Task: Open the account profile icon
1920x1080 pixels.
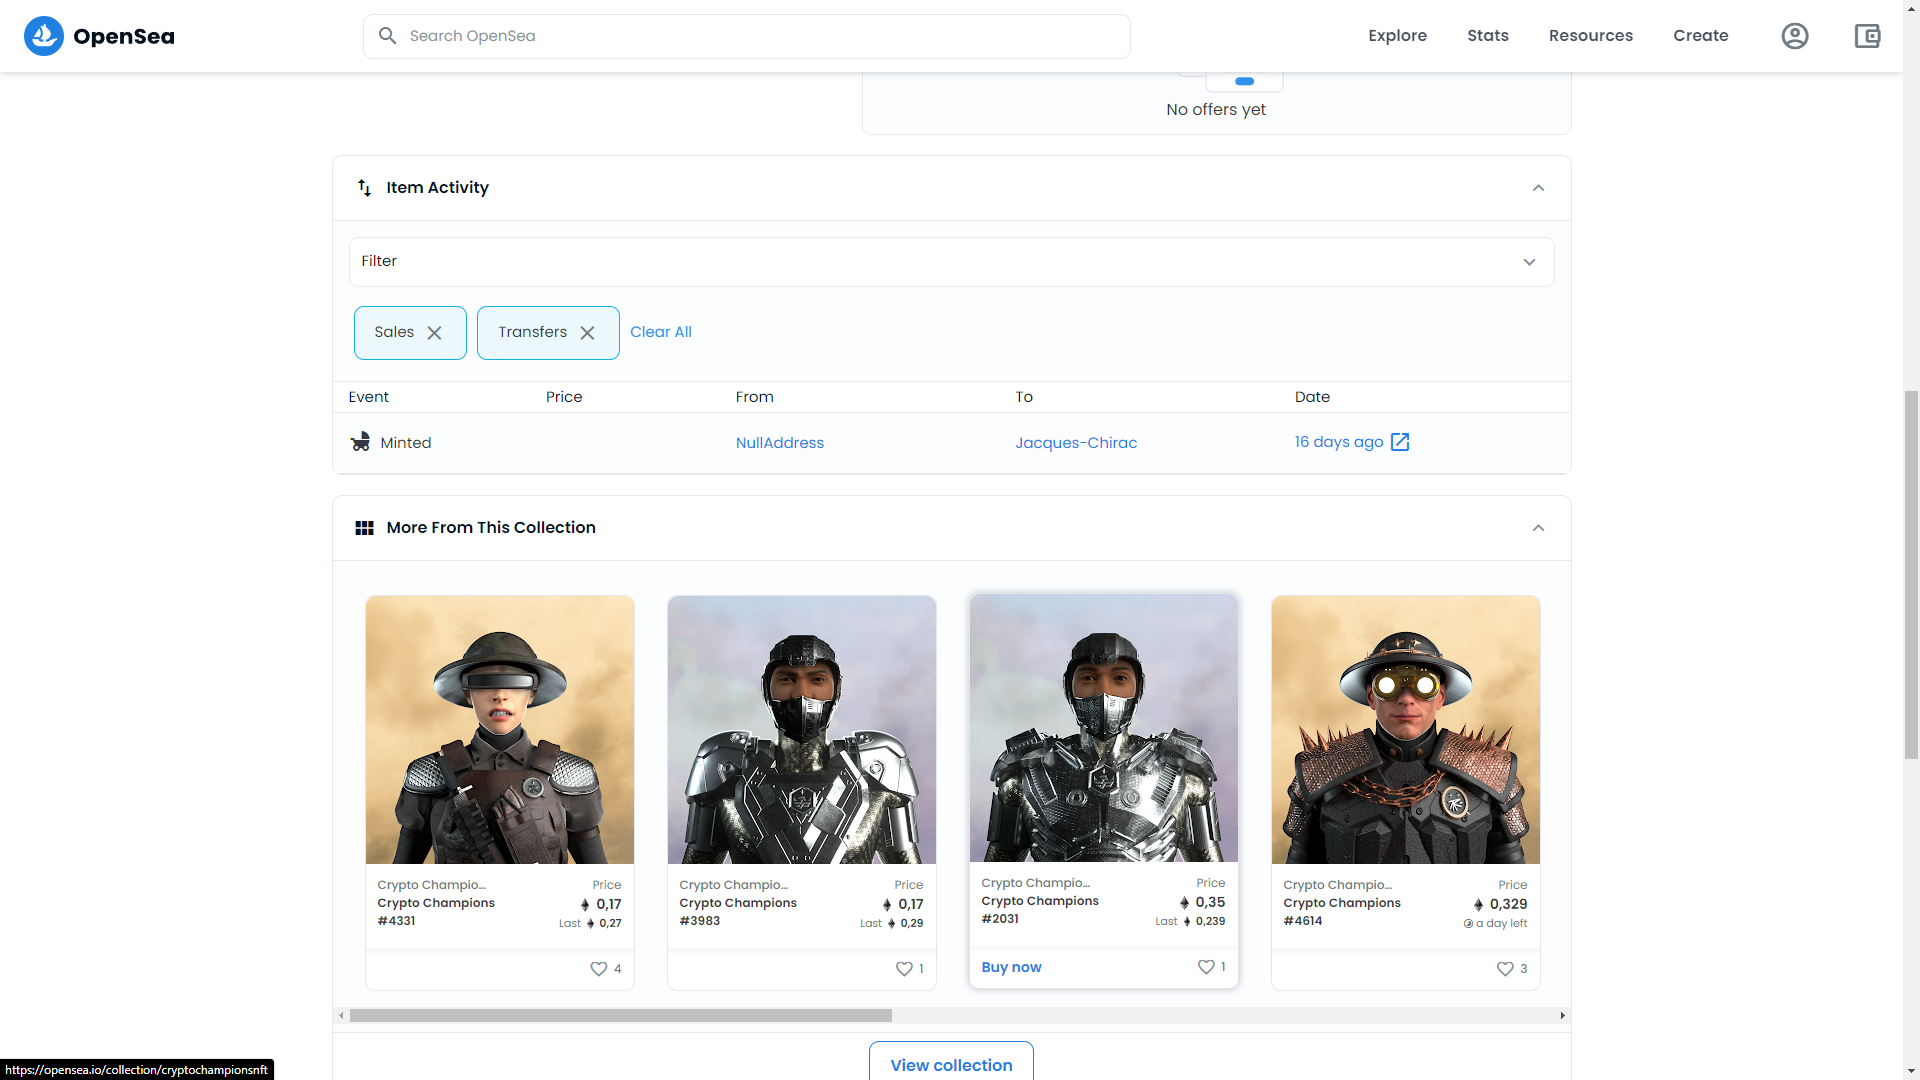Action: click(1794, 36)
